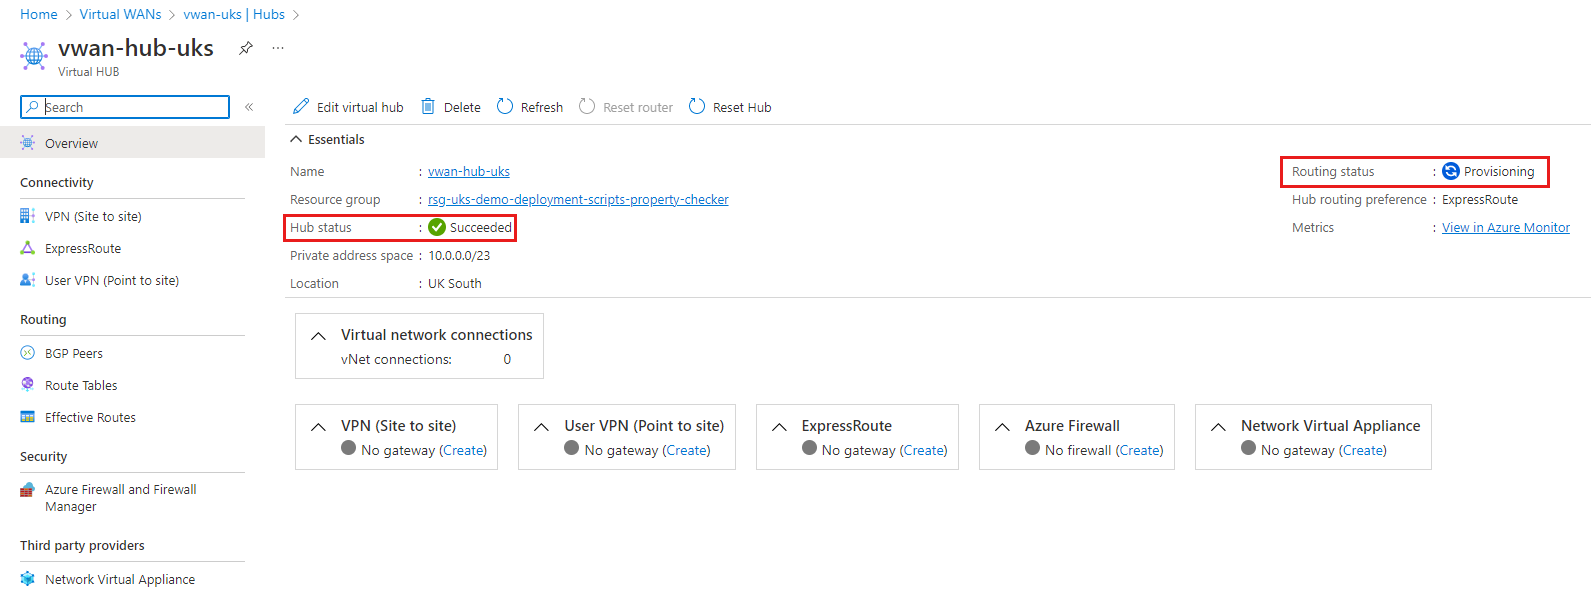Open Network Virtual Appliance under Third party providers
Image resolution: width=1591 pixels, height=601 pixels.
(x=120, y=579)
